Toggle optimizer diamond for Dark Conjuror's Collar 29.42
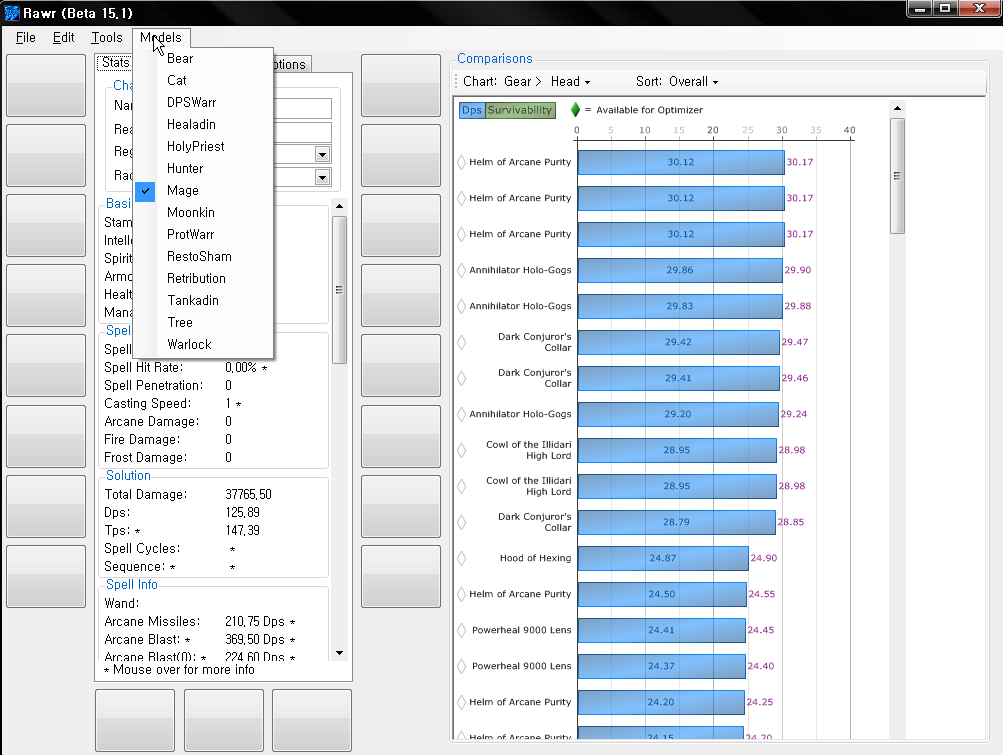The width and height of the screenshot is (1003, 755). coord(461,342)
